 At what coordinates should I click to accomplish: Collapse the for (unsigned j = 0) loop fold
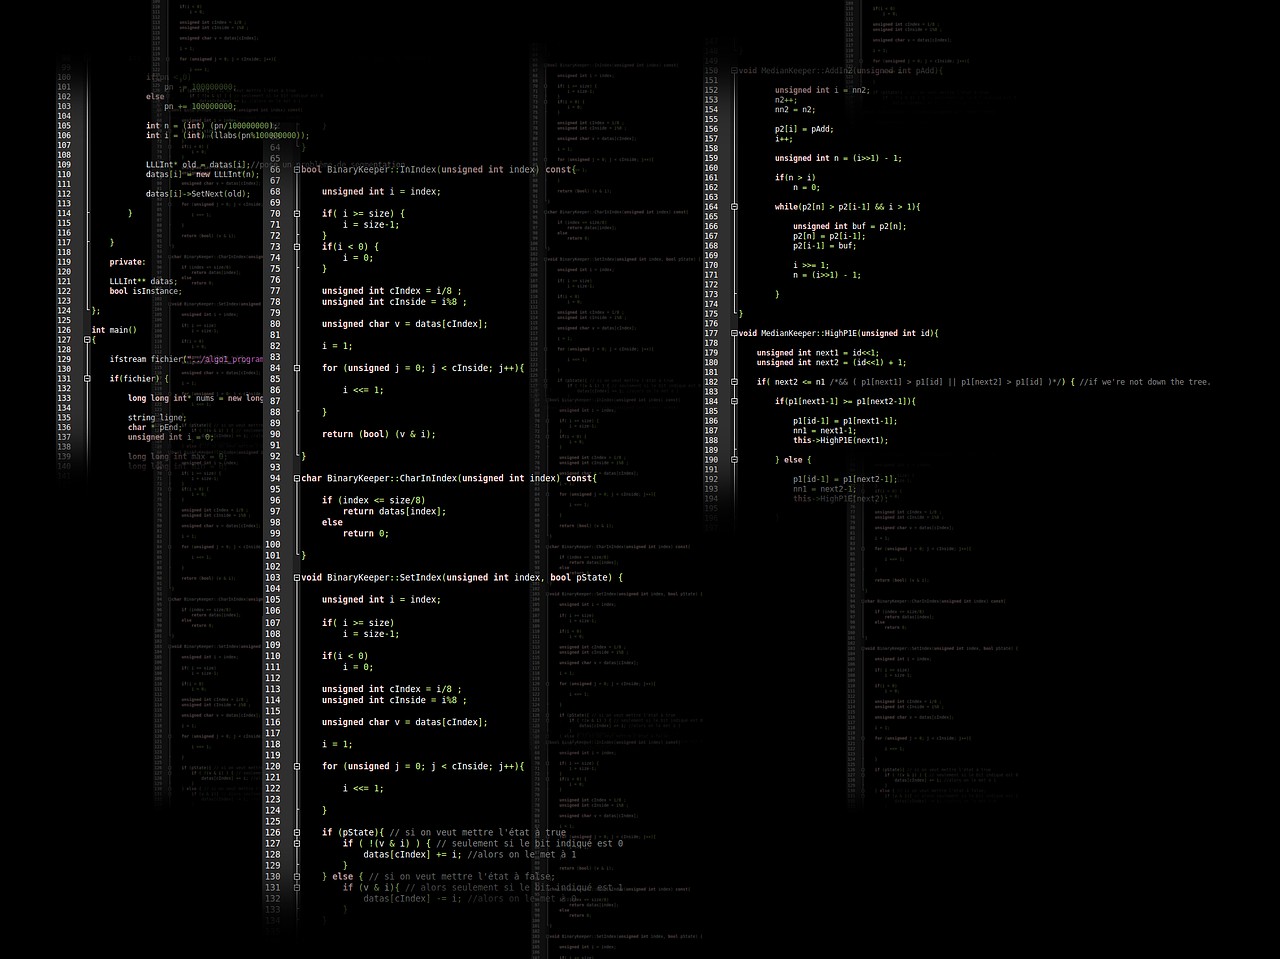298,367
